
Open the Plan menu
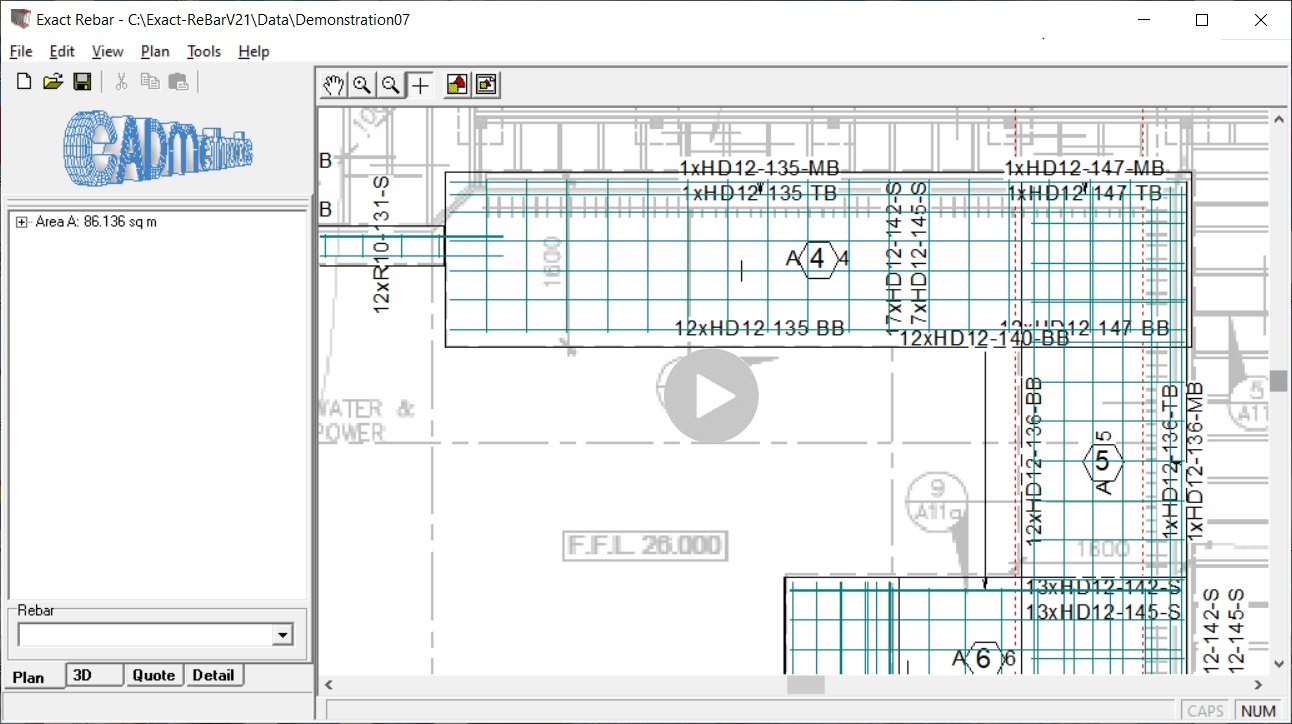155,51
